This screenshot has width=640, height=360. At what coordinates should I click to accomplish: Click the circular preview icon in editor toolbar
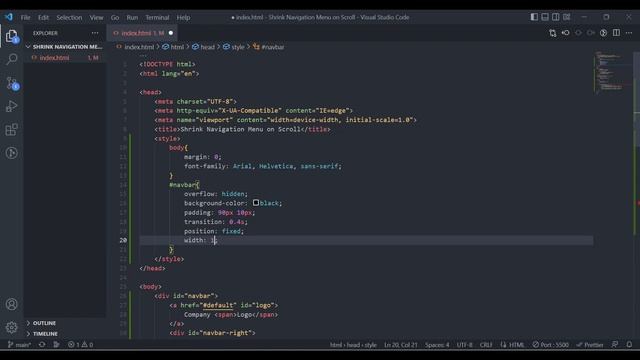(603, 33)
